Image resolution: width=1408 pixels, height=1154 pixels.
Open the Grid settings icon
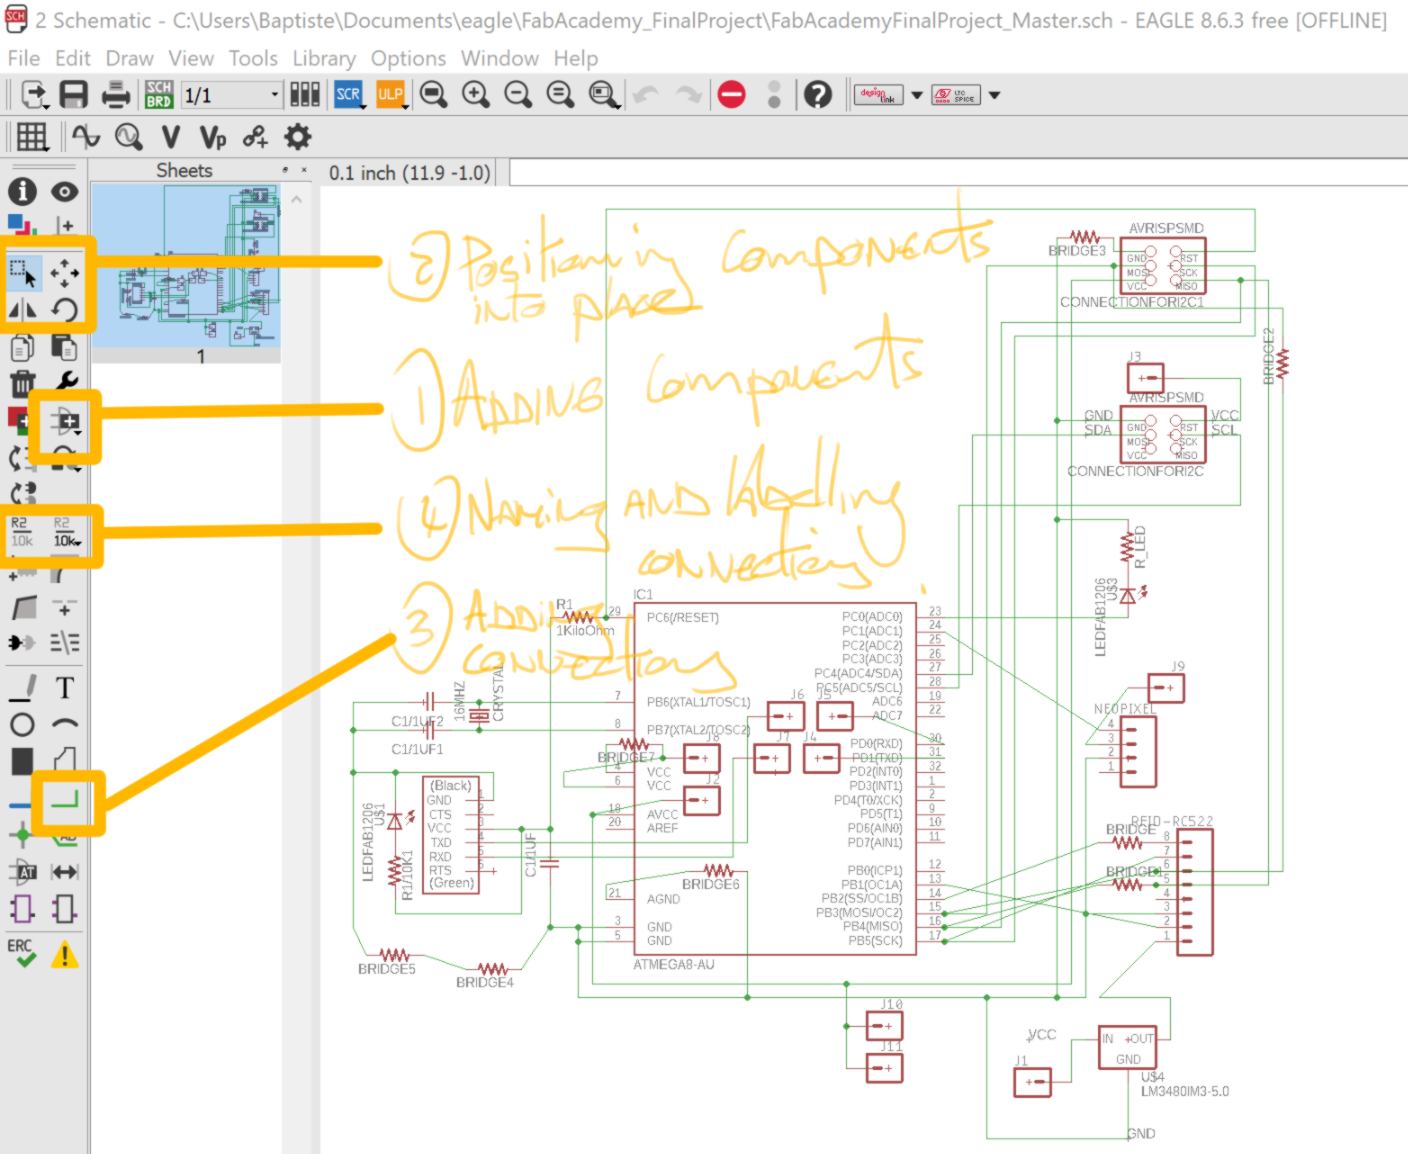(32, 136)
